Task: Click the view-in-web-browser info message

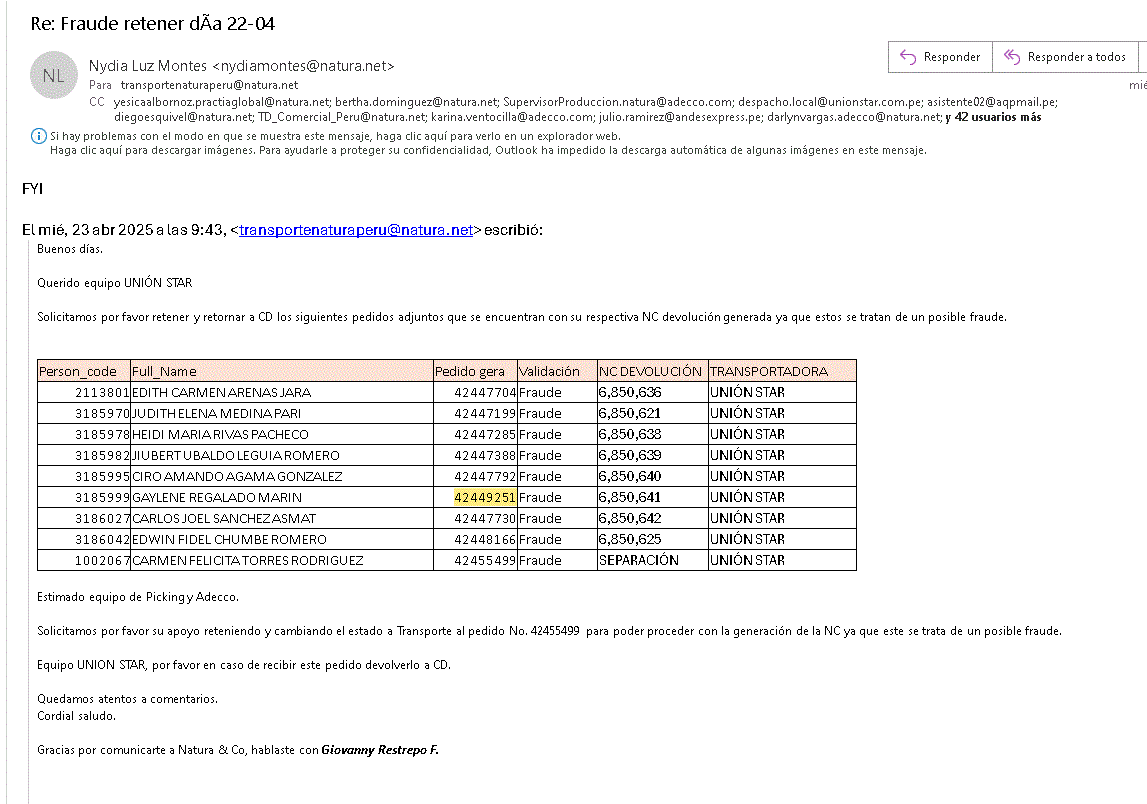Action: click(335, 136)
